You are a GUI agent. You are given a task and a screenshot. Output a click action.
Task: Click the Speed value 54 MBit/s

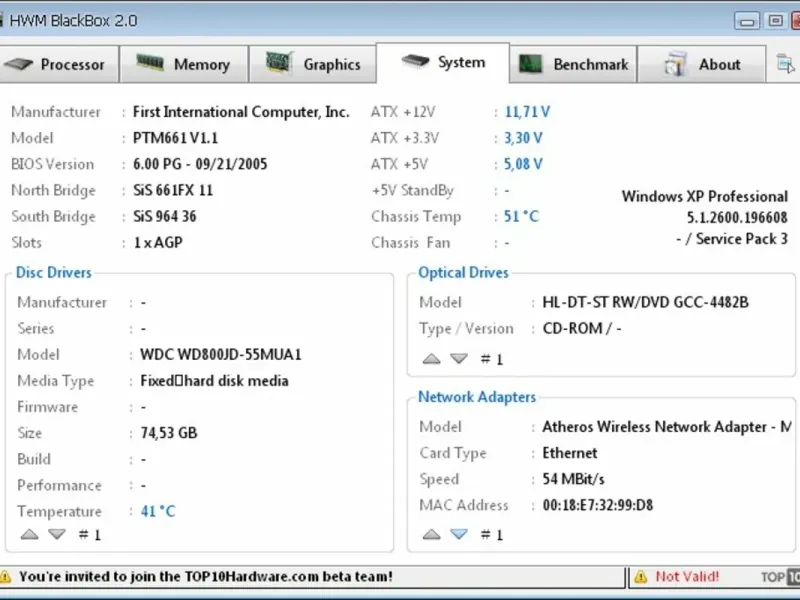(573, 479)
